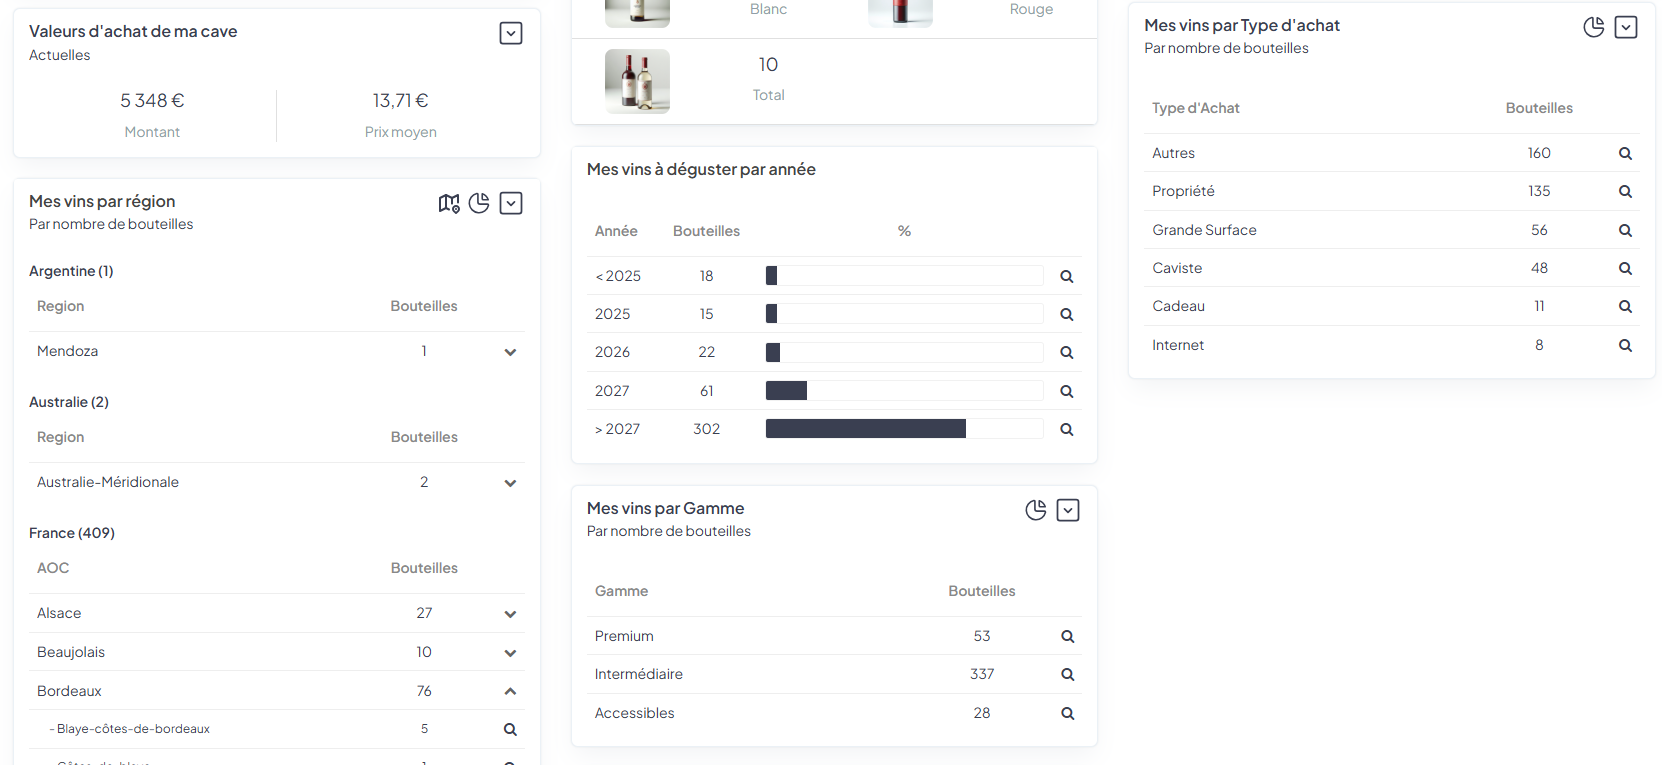Expand the Alsace AOC row
The width and height of the screenshot is (1662, 765).
coord(510,614)
